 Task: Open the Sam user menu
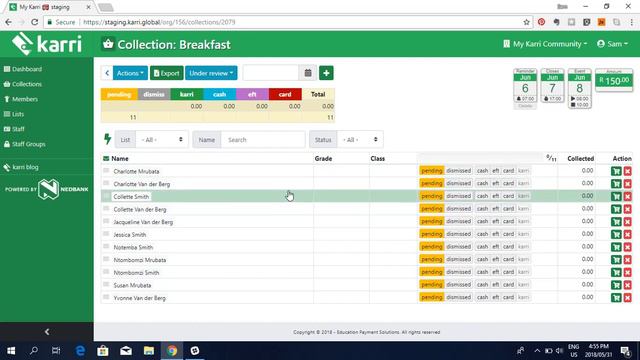[612, 44]
